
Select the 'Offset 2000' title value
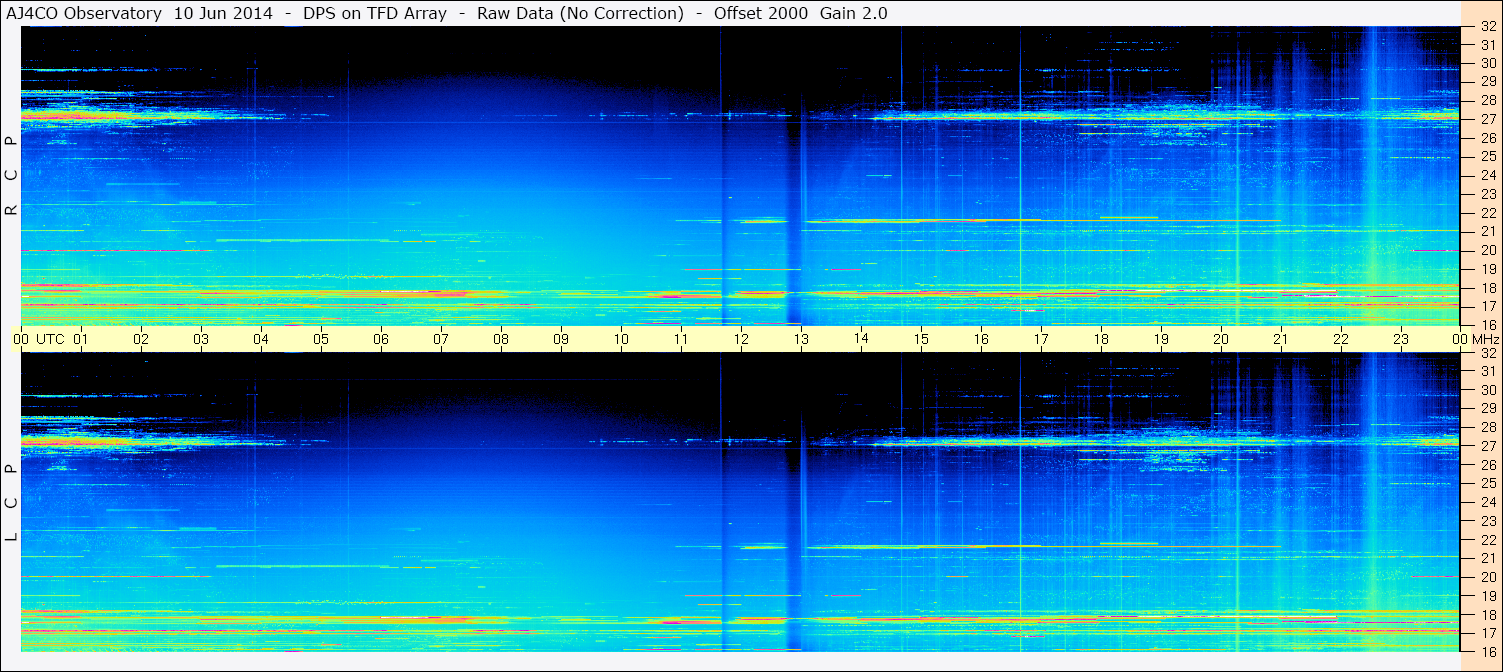759,13
